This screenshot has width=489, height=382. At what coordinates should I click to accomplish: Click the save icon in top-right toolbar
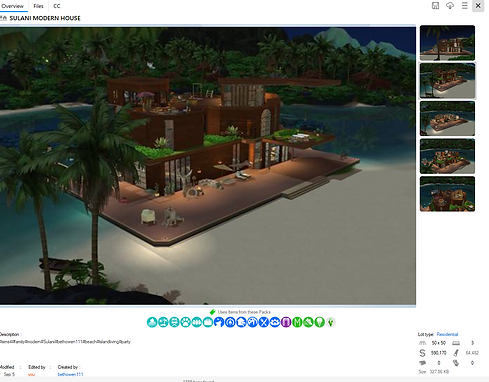pos(435,6)
